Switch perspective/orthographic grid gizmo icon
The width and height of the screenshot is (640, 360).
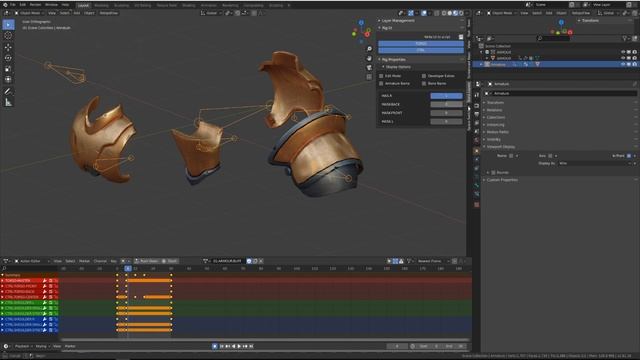tap(369, 77)
